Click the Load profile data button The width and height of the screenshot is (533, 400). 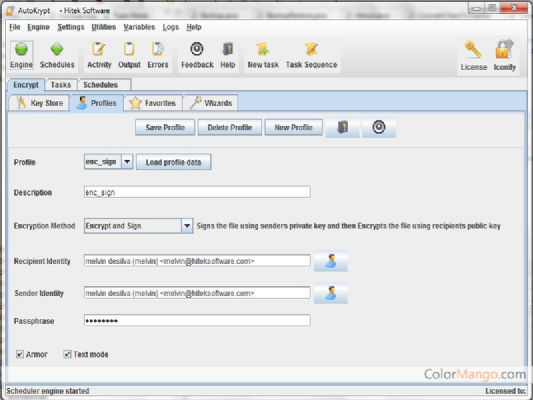(173, 162)
